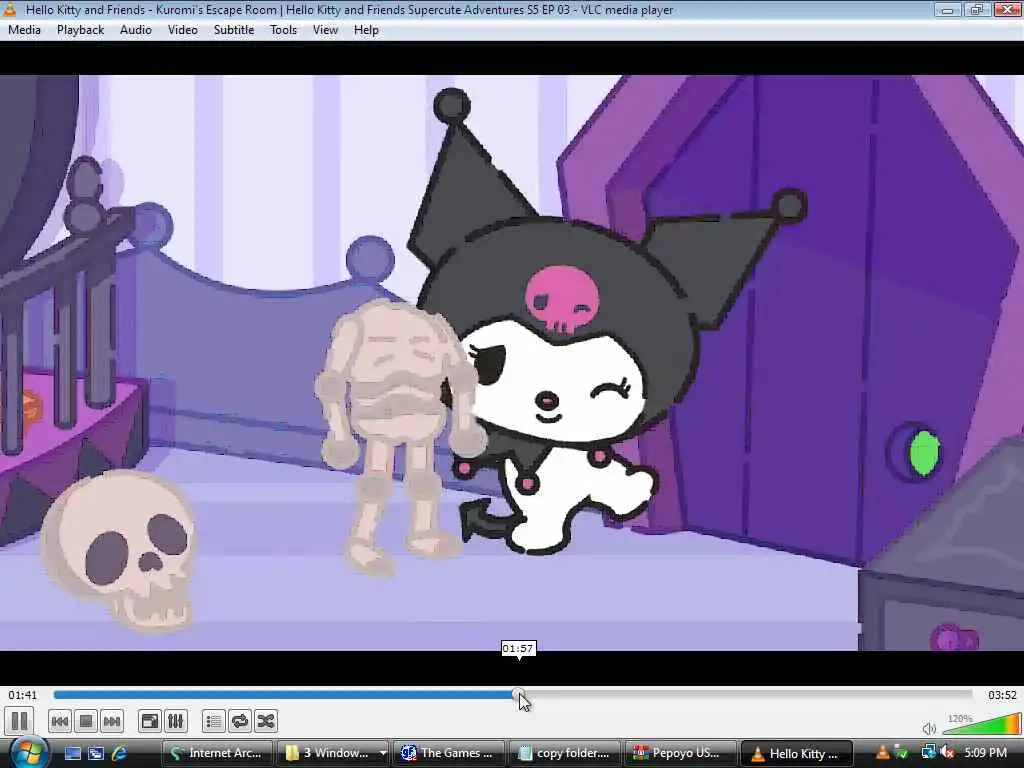Skip to the previous media item

[x=59, y=721]
